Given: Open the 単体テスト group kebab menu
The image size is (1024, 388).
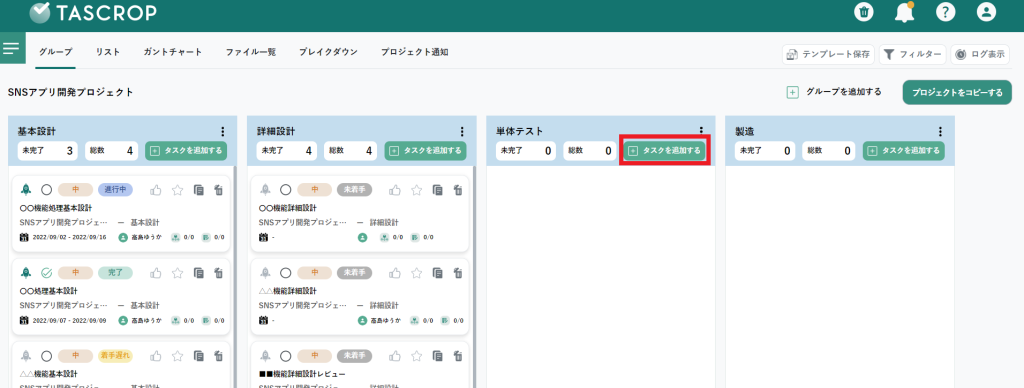Looking at the screenshot, I should point(701,130).
